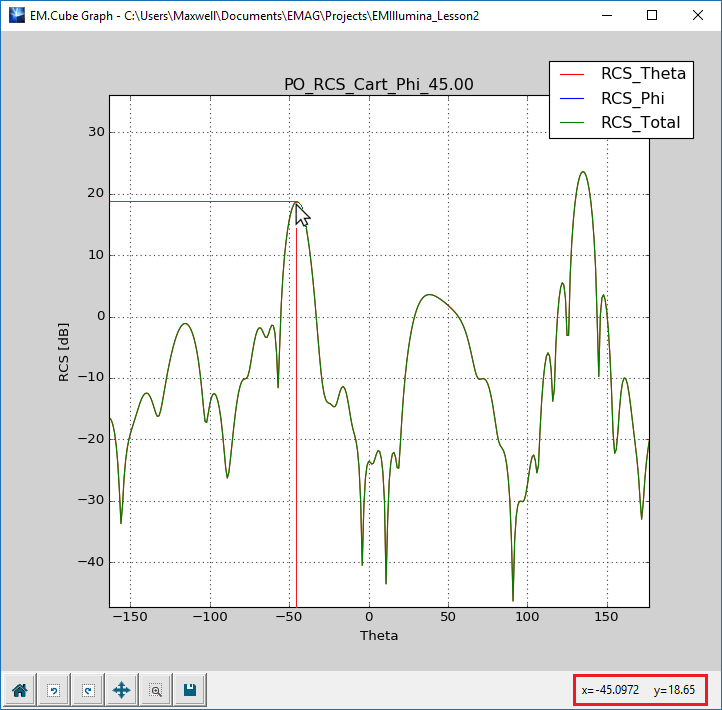Minimize the graph window
This screenshot has width=722, height=710.
pos(606,15)
